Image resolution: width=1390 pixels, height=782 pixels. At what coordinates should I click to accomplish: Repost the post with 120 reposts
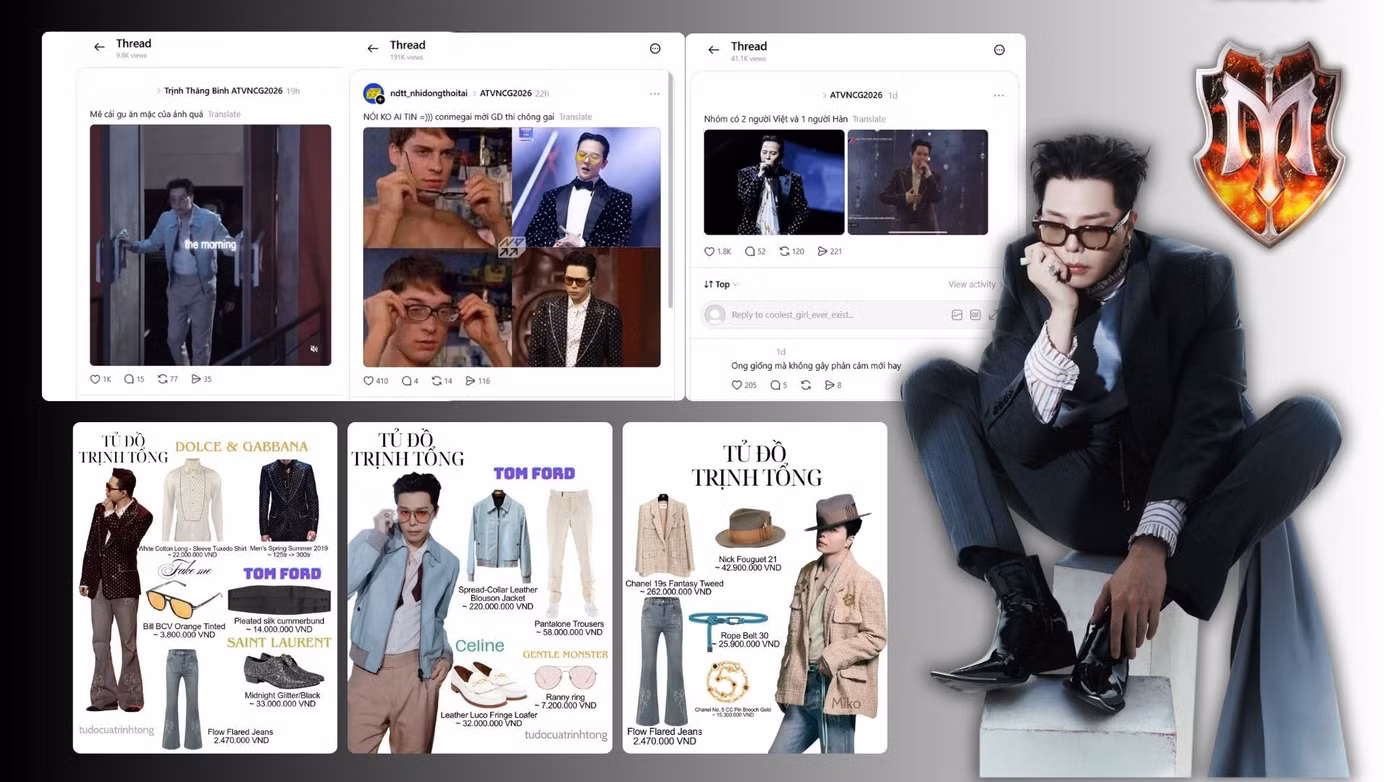[x=785, y=251]
